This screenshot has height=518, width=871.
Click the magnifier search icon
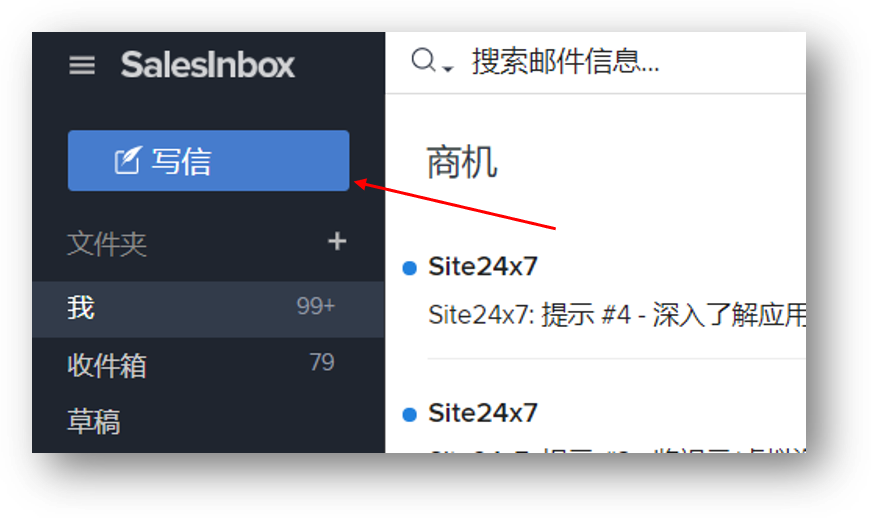(x=423, y=60)
